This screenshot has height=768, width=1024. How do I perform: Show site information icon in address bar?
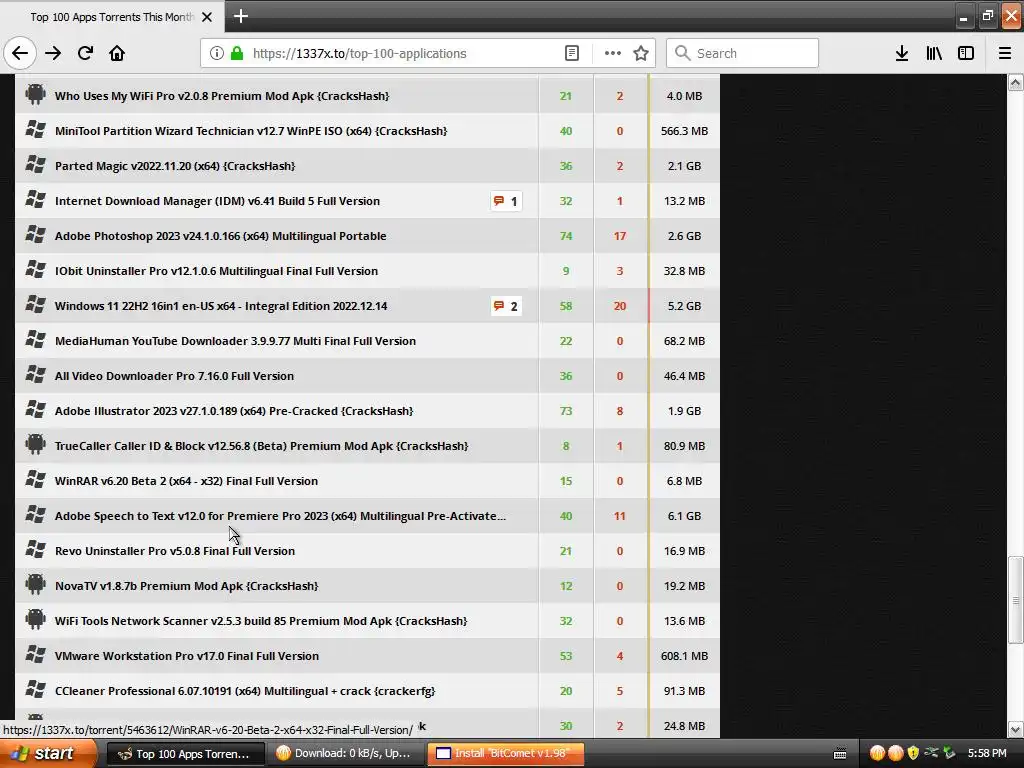pos(216,53)
